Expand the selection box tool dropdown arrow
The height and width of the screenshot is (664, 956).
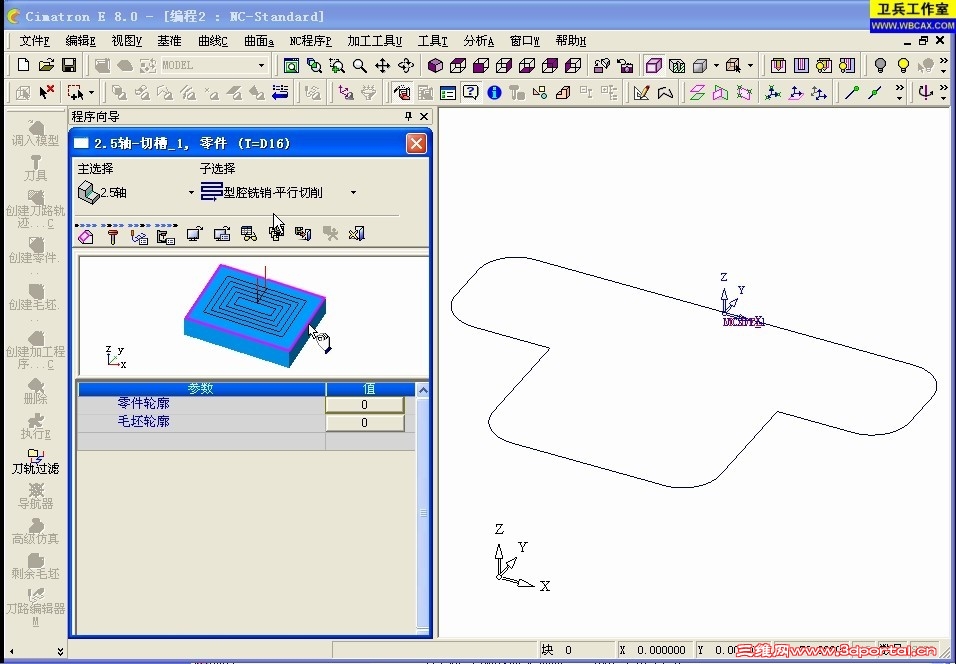coord(91,93)
